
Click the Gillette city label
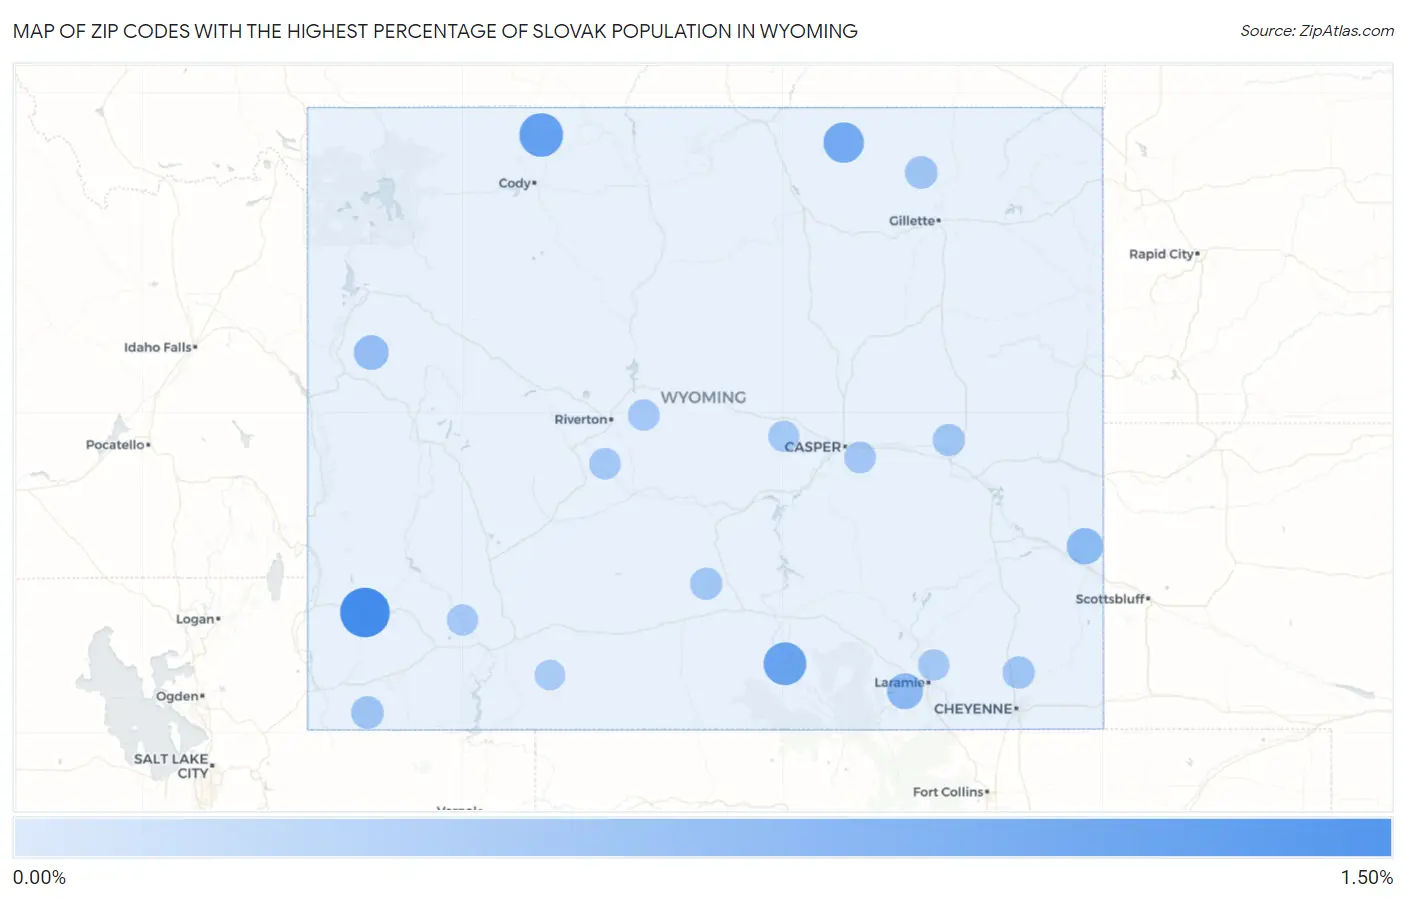coord(912,220)
